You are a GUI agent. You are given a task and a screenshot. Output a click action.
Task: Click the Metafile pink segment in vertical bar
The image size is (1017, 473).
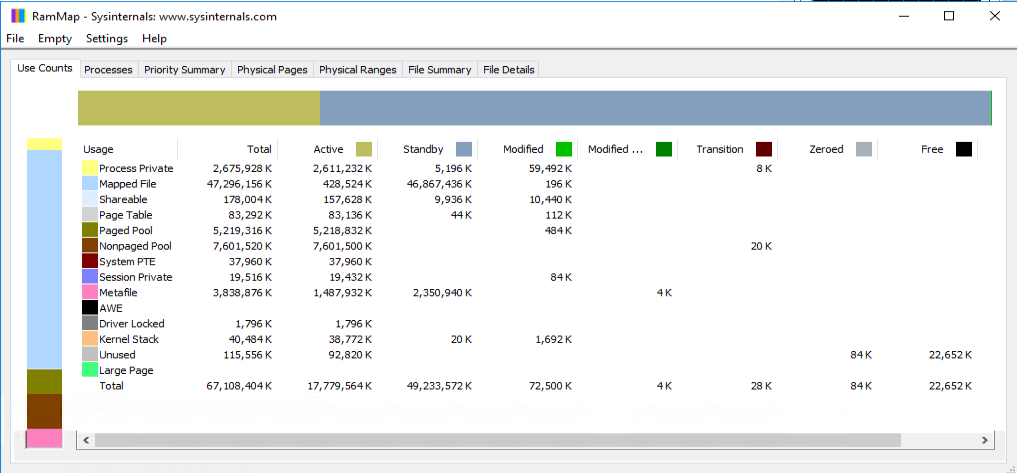click(x=44, y=438)
